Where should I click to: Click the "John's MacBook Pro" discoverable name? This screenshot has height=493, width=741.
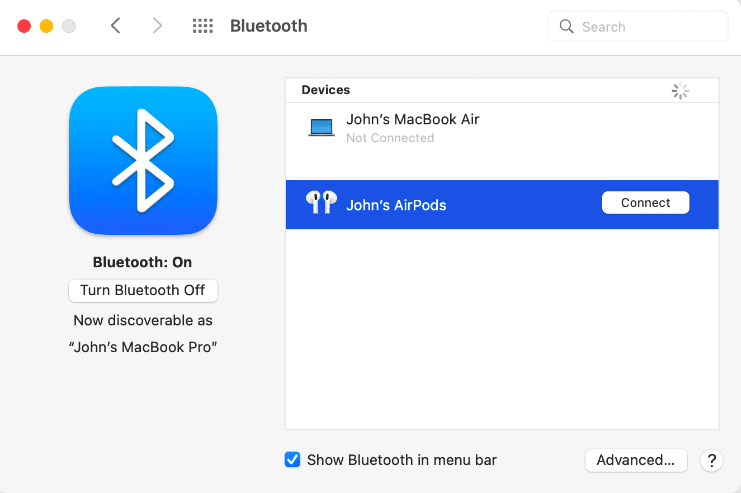point(143,347)
